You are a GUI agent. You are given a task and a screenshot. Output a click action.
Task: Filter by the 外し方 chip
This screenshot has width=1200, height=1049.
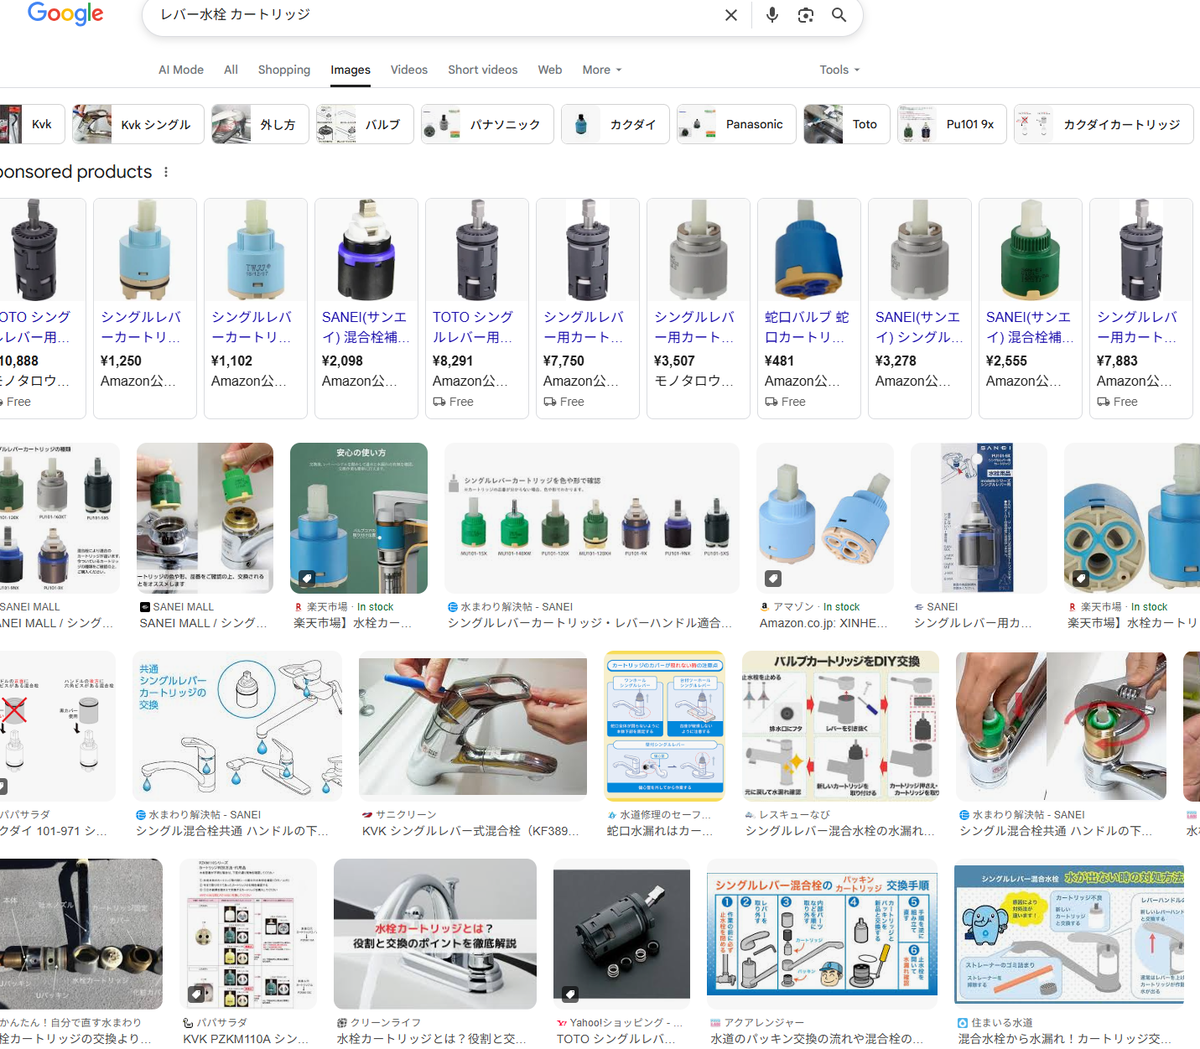click(x=259, y=124)
